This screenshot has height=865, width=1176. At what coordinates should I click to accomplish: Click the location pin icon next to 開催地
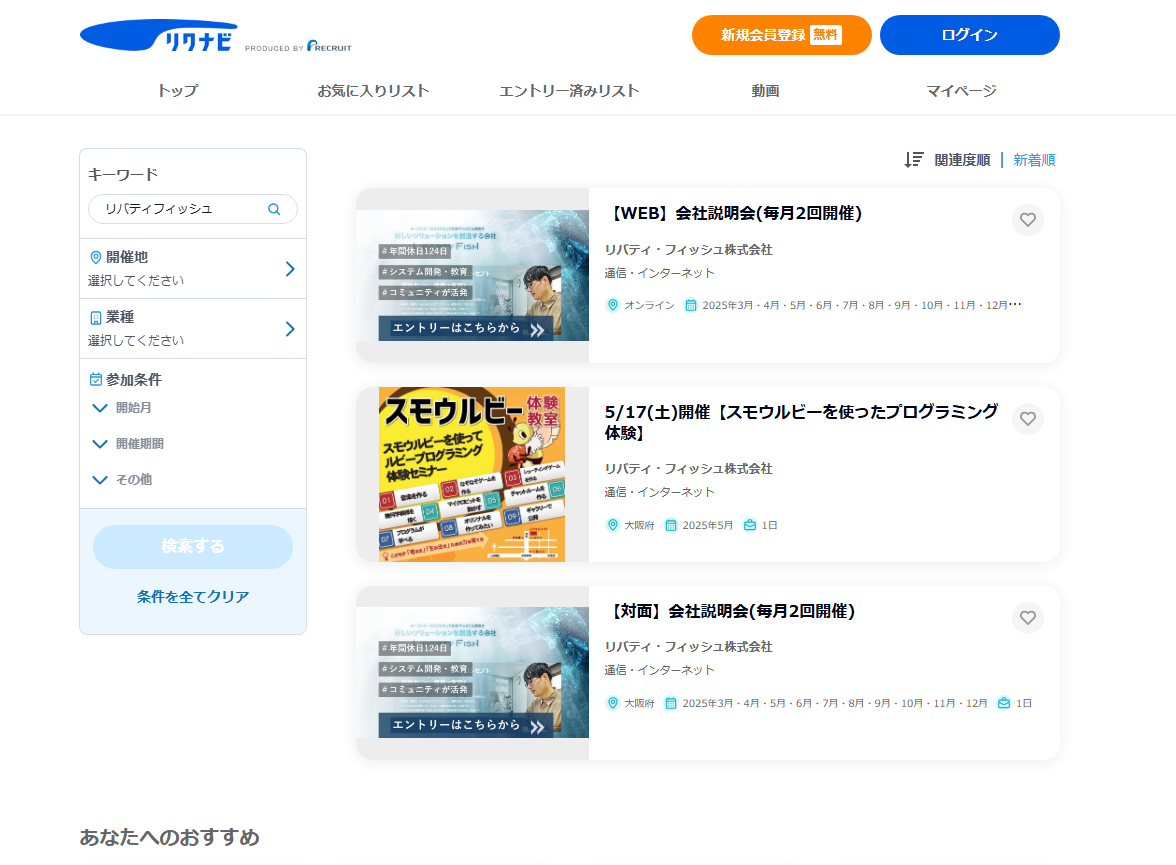click(x=96, y=257)
